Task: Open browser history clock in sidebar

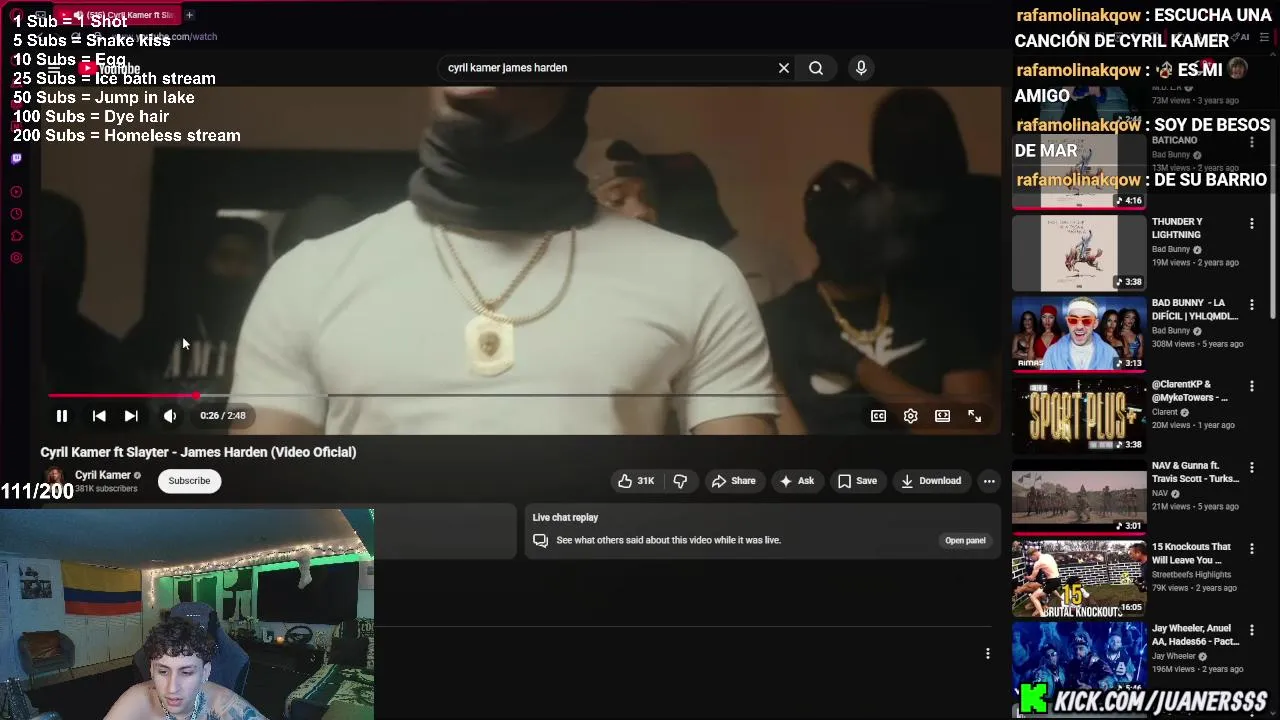Action: 16,214
